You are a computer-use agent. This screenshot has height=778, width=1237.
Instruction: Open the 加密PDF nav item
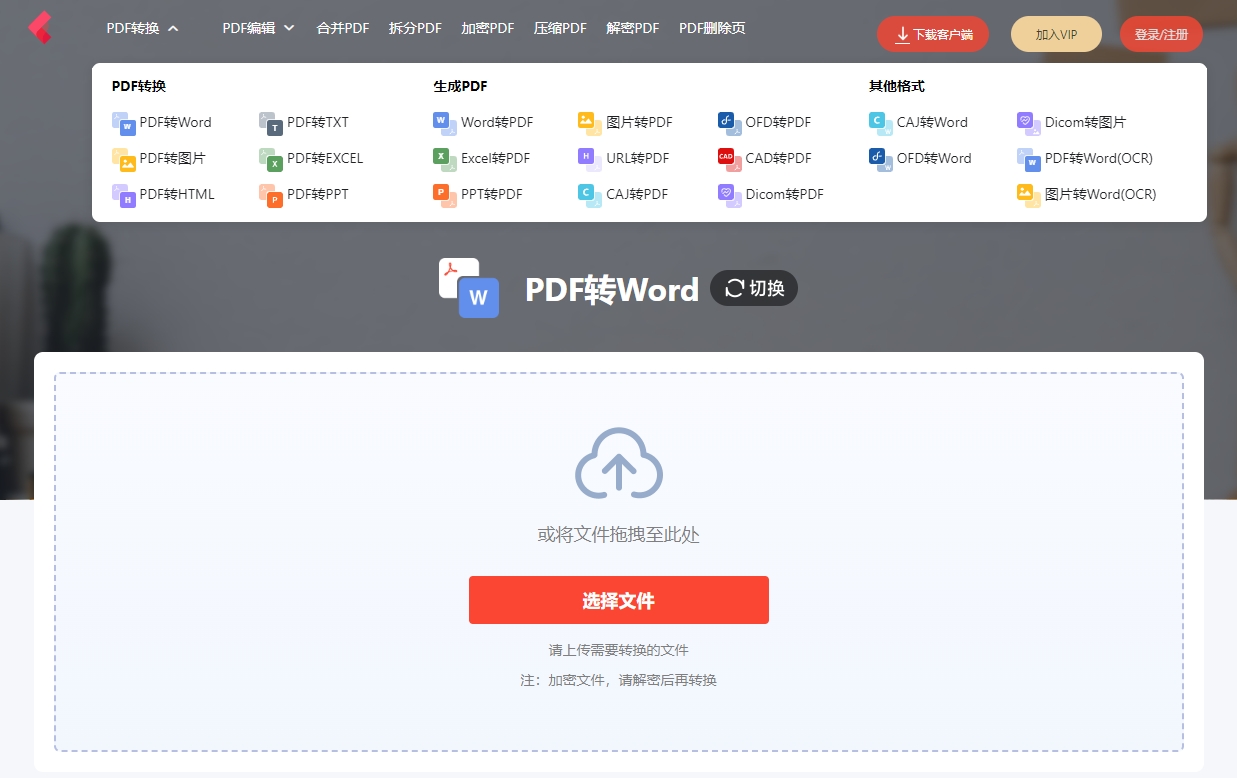pyautogui.click(x=487, y=28)
